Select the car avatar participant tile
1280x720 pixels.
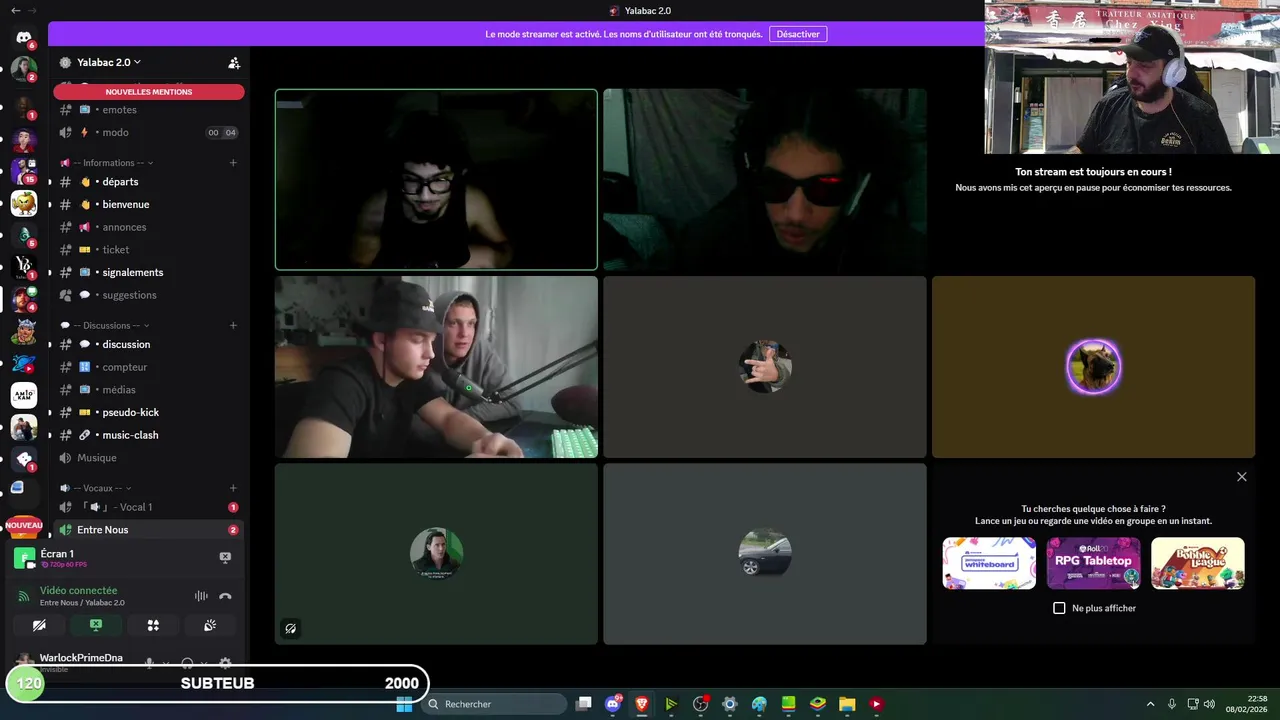tap(765, 554)
